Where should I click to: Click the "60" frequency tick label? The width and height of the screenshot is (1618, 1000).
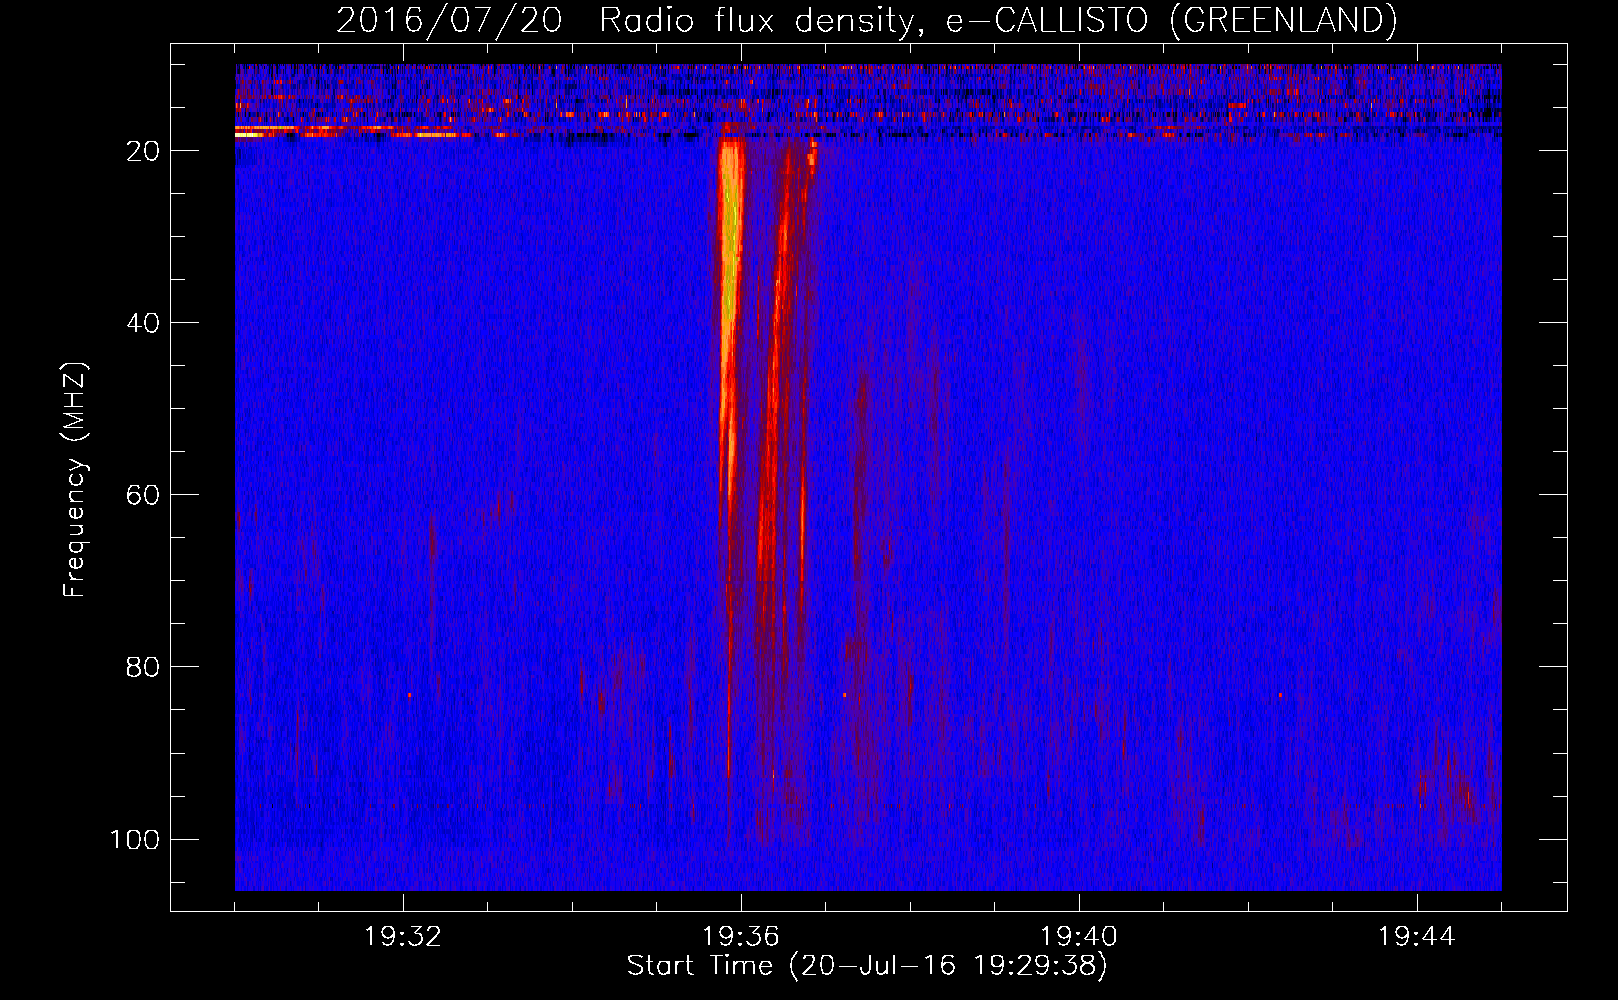click(x=143, y=495)
